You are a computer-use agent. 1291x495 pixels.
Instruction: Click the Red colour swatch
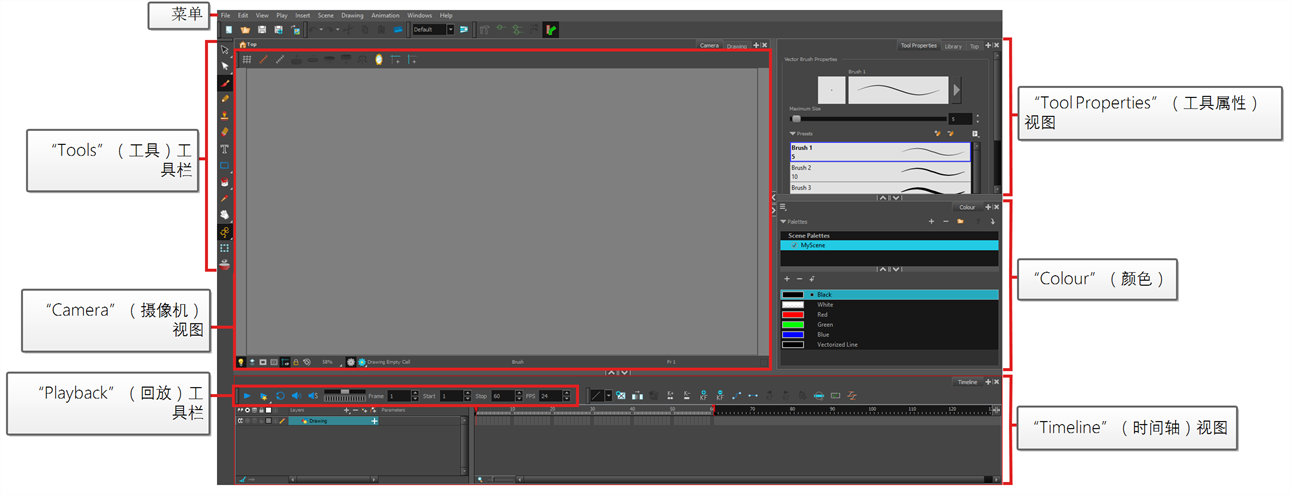(793, 315)
